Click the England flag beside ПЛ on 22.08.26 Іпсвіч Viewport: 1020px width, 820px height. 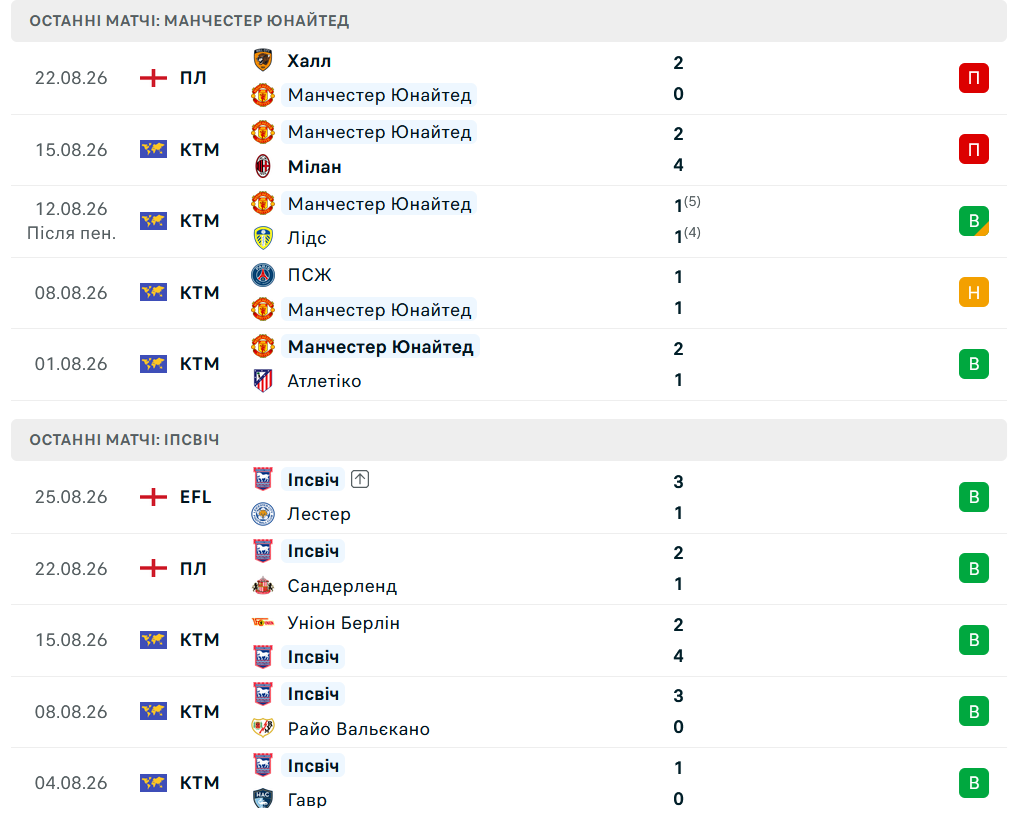[154, 568]
